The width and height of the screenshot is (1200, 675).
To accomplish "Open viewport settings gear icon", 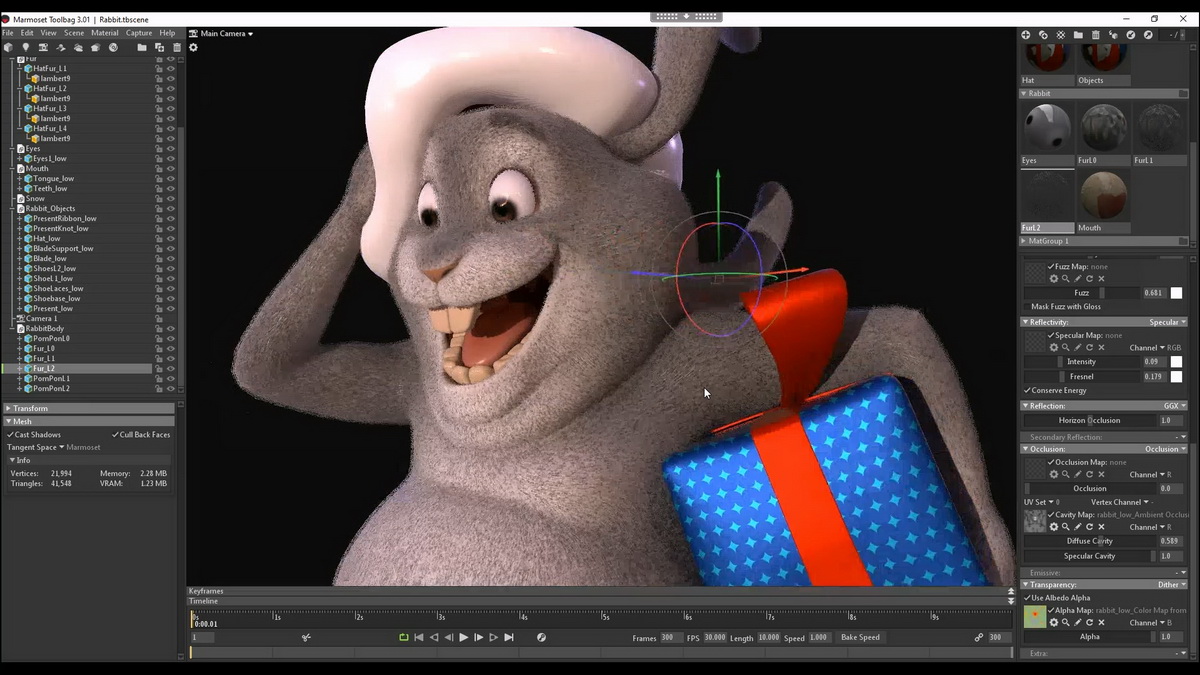I will pyautogui.click(x=193, y=47).
